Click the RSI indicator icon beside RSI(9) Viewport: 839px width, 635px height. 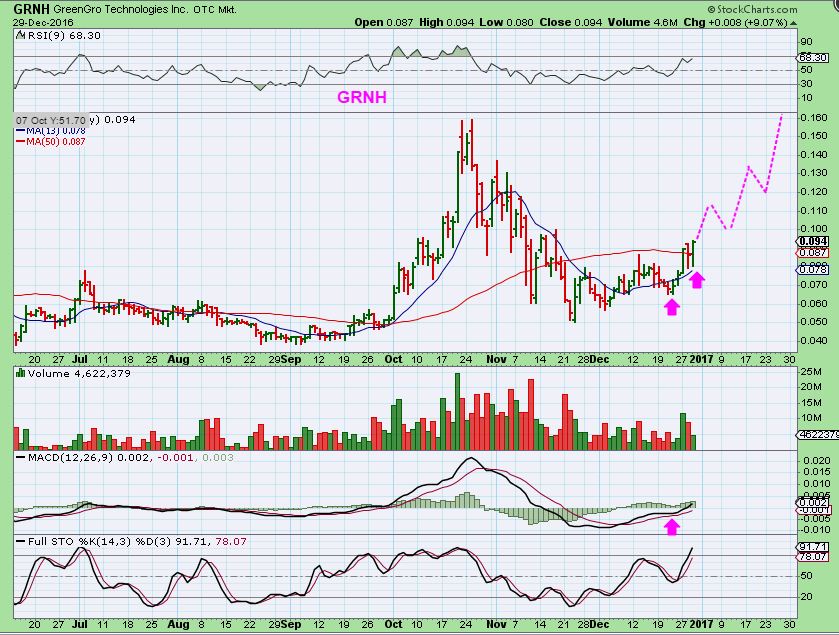click(20, 35)
